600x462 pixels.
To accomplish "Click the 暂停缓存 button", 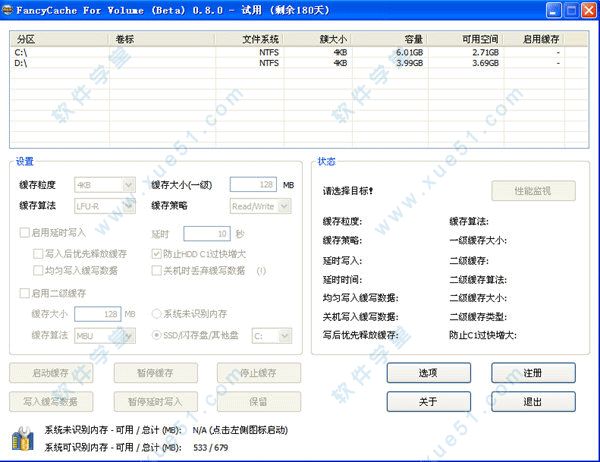I will pos(156,373).
